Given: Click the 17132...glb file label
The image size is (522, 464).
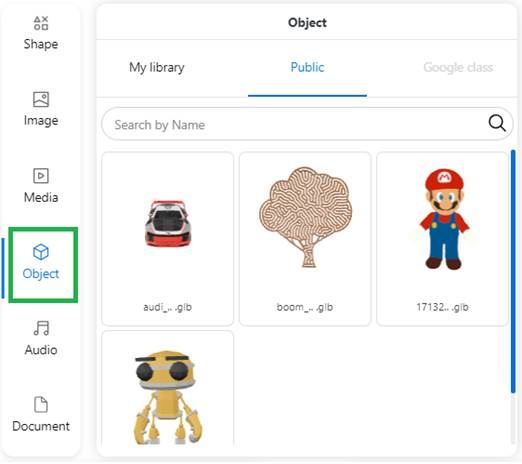Looking at the screenshot, I should (442, 307).
